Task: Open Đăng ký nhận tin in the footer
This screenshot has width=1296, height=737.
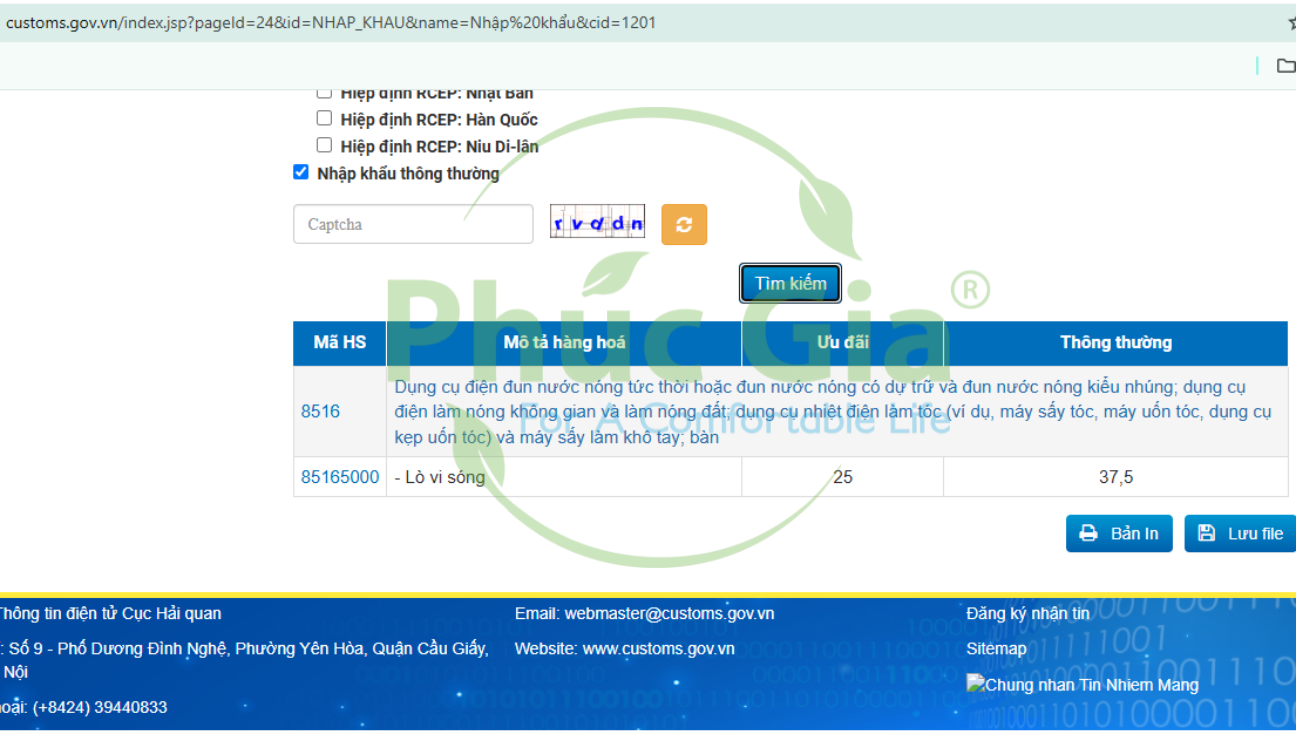Action: [1028, 614]
